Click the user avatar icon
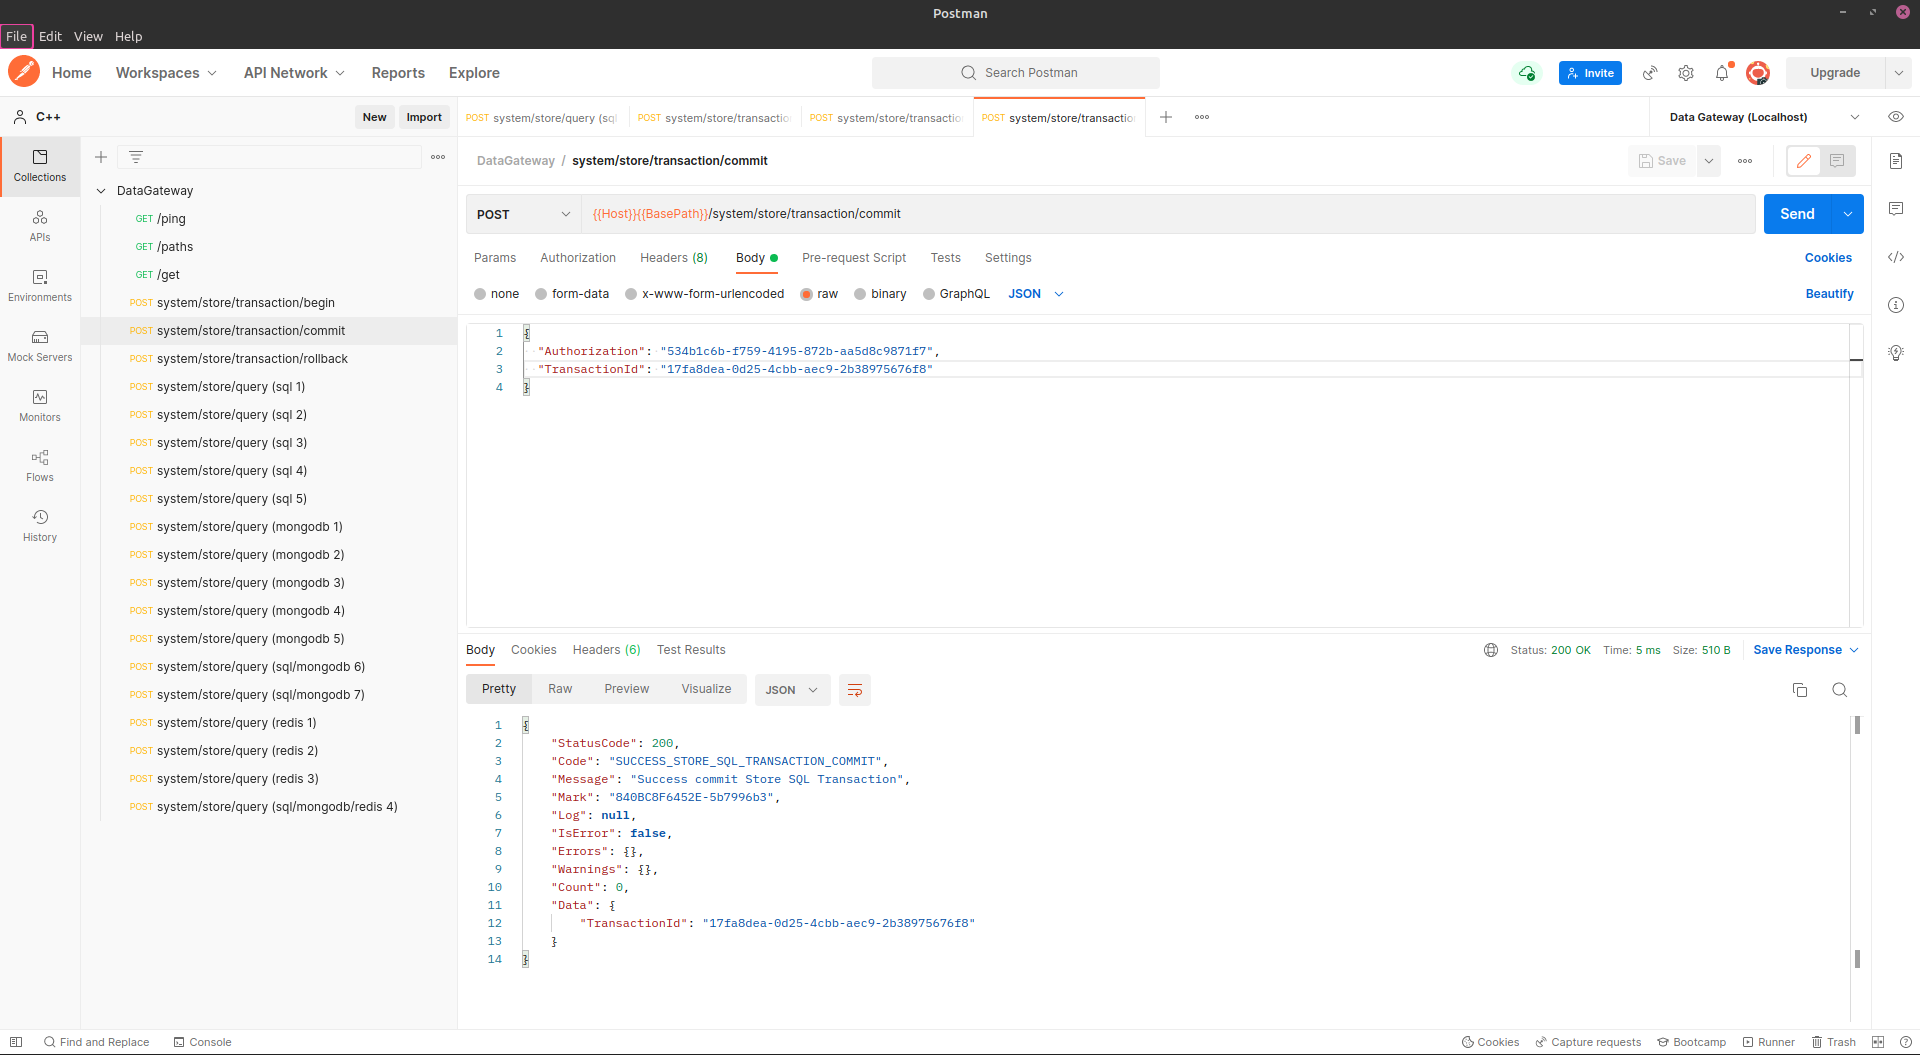 pyautogui.click(x=1758, y=73)
